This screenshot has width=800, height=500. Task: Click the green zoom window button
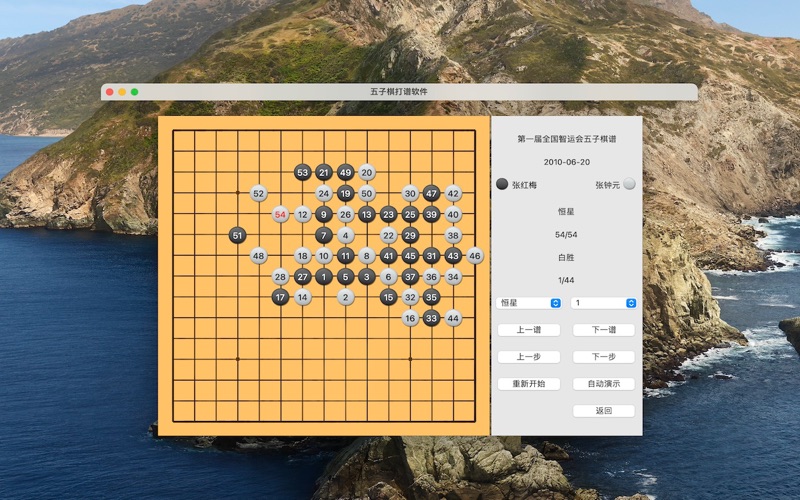pyautogui.click(x=135, y=92)
